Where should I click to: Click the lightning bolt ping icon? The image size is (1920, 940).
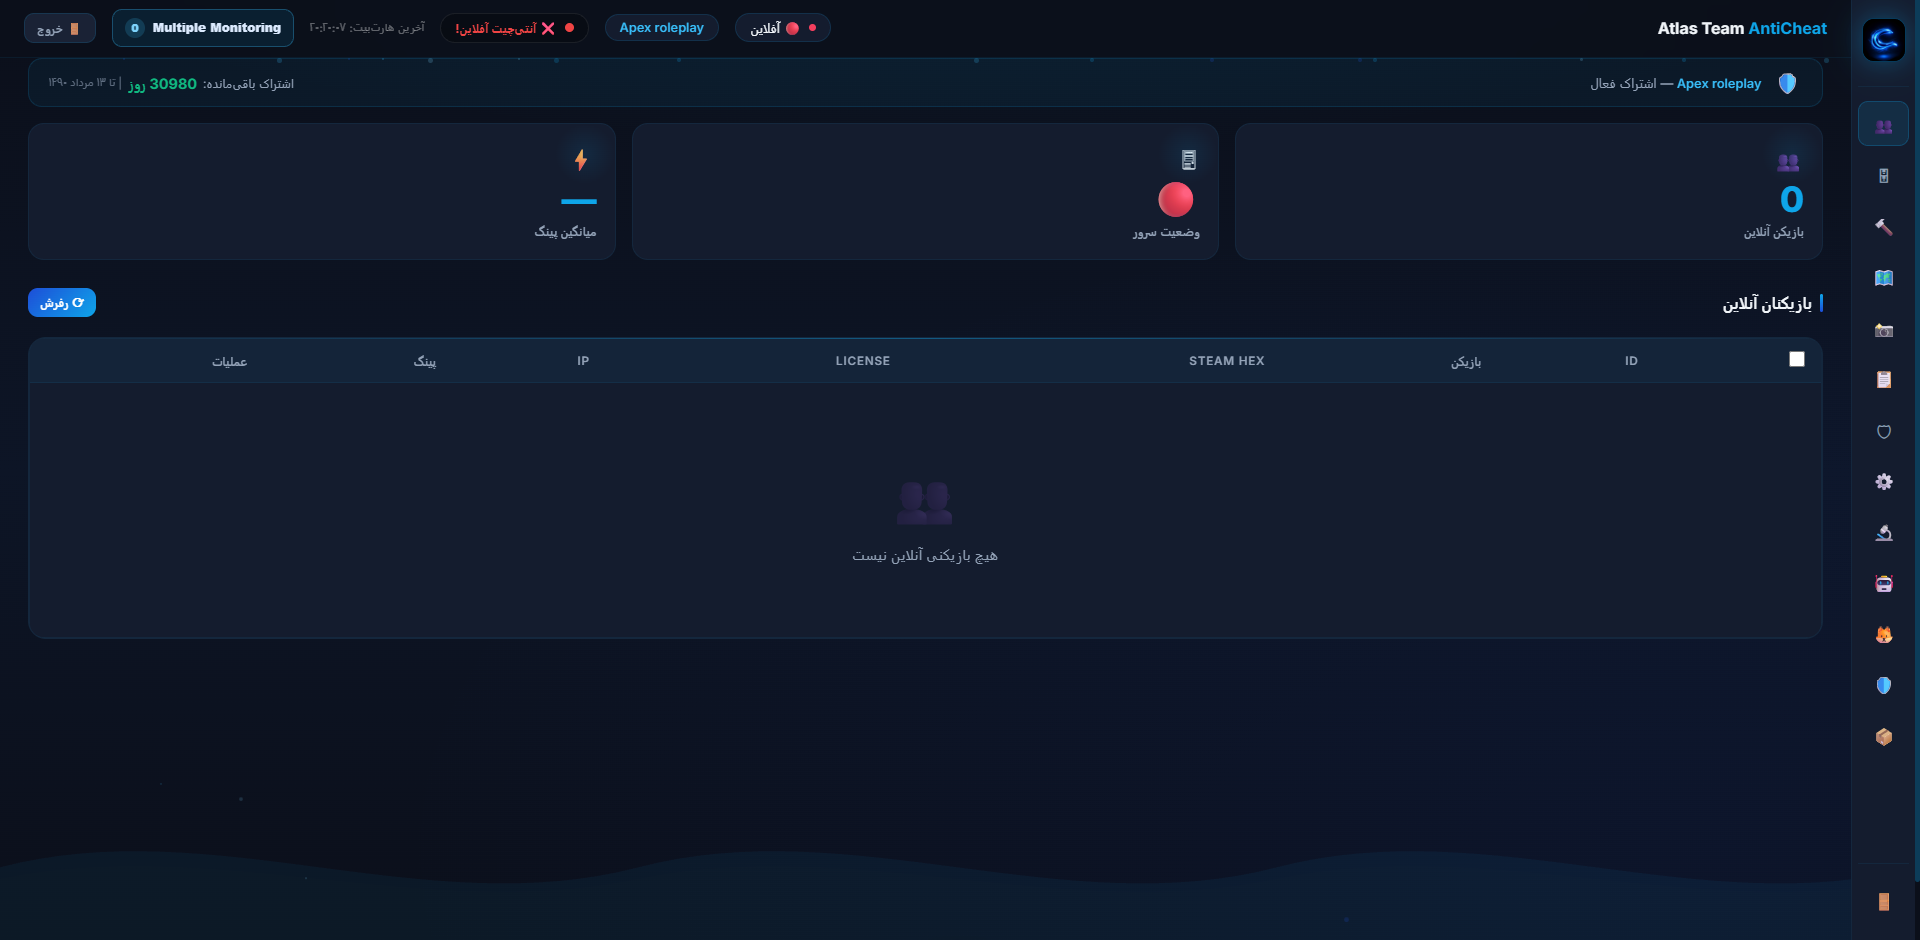580,160
